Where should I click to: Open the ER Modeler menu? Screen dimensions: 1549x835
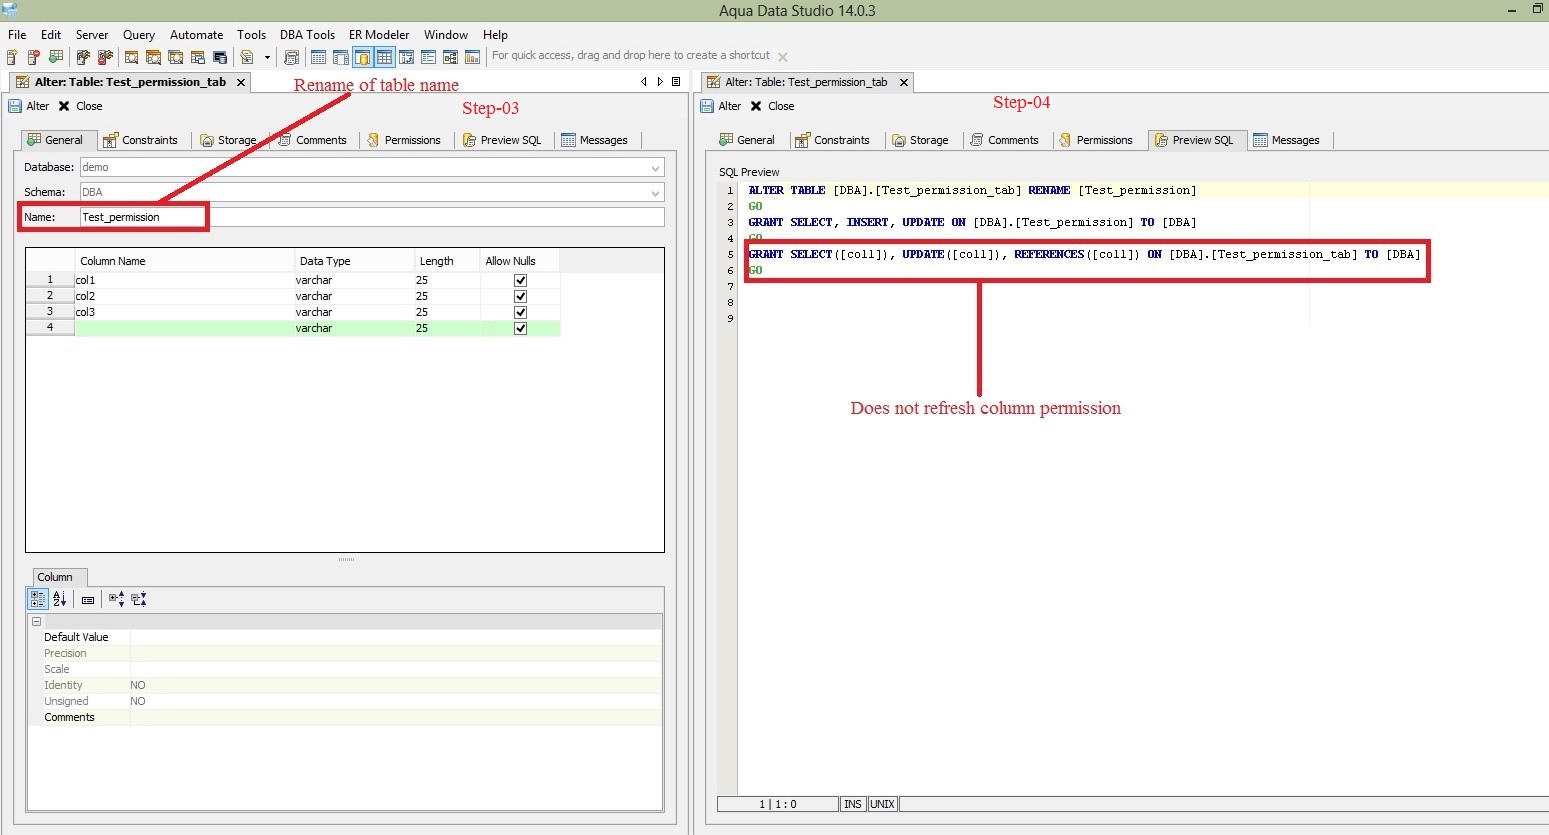379,34
